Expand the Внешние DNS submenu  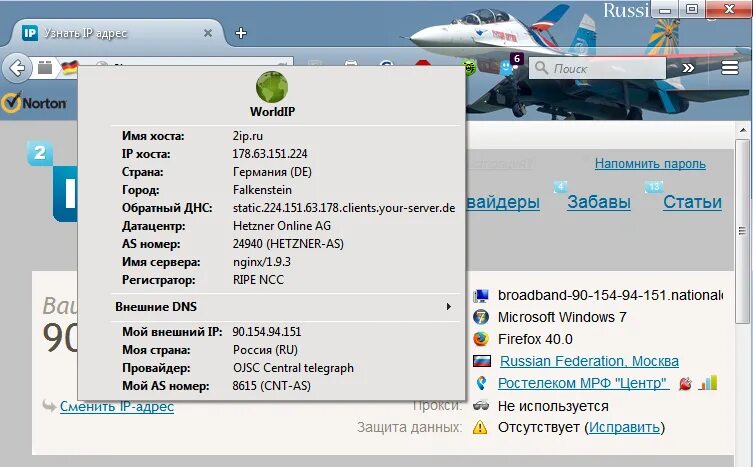click(285, 307)
